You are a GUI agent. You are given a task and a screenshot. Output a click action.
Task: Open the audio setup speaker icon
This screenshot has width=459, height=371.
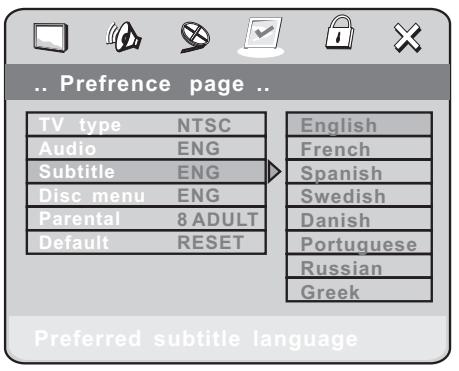(124, 37)
